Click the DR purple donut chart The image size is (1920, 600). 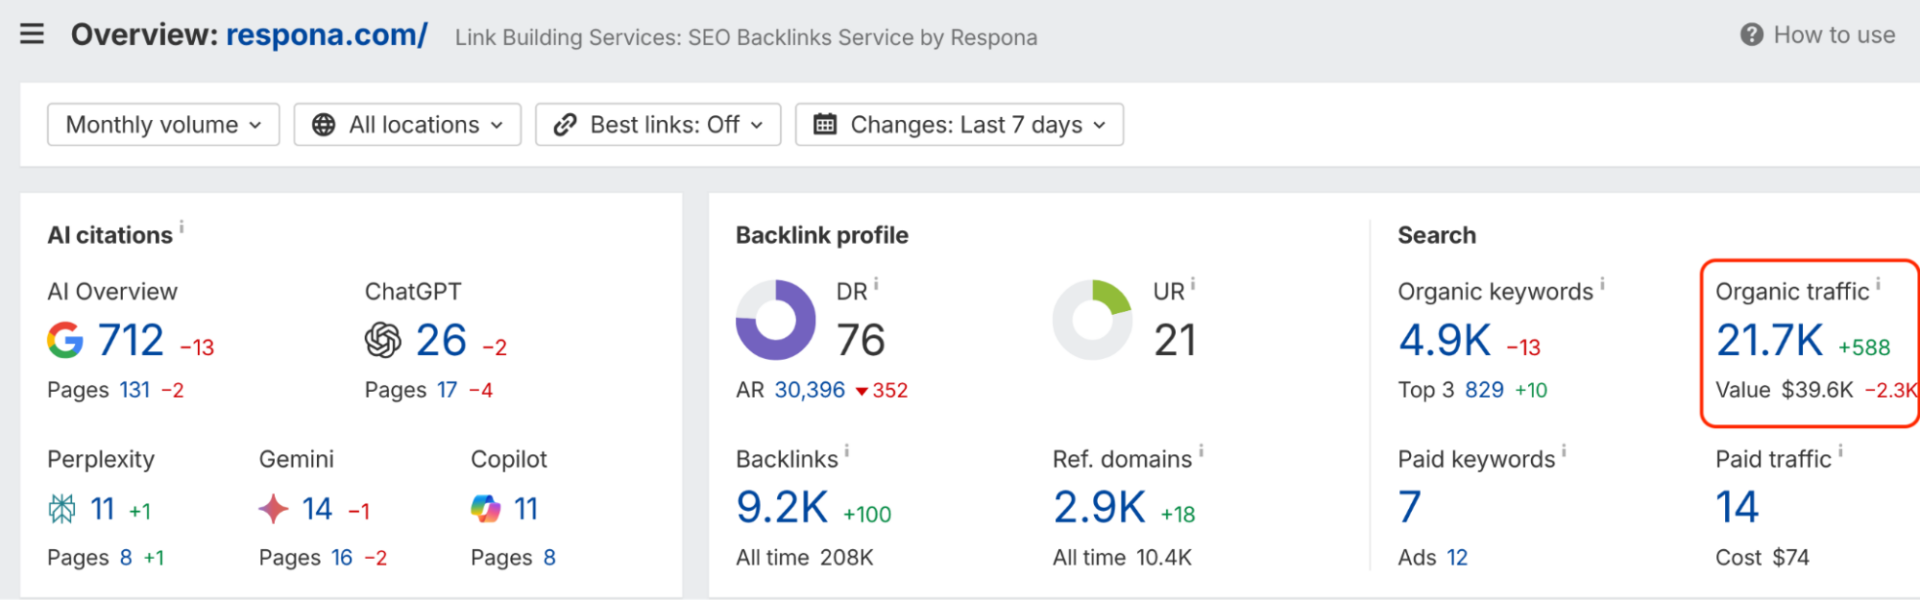point(776,320)
